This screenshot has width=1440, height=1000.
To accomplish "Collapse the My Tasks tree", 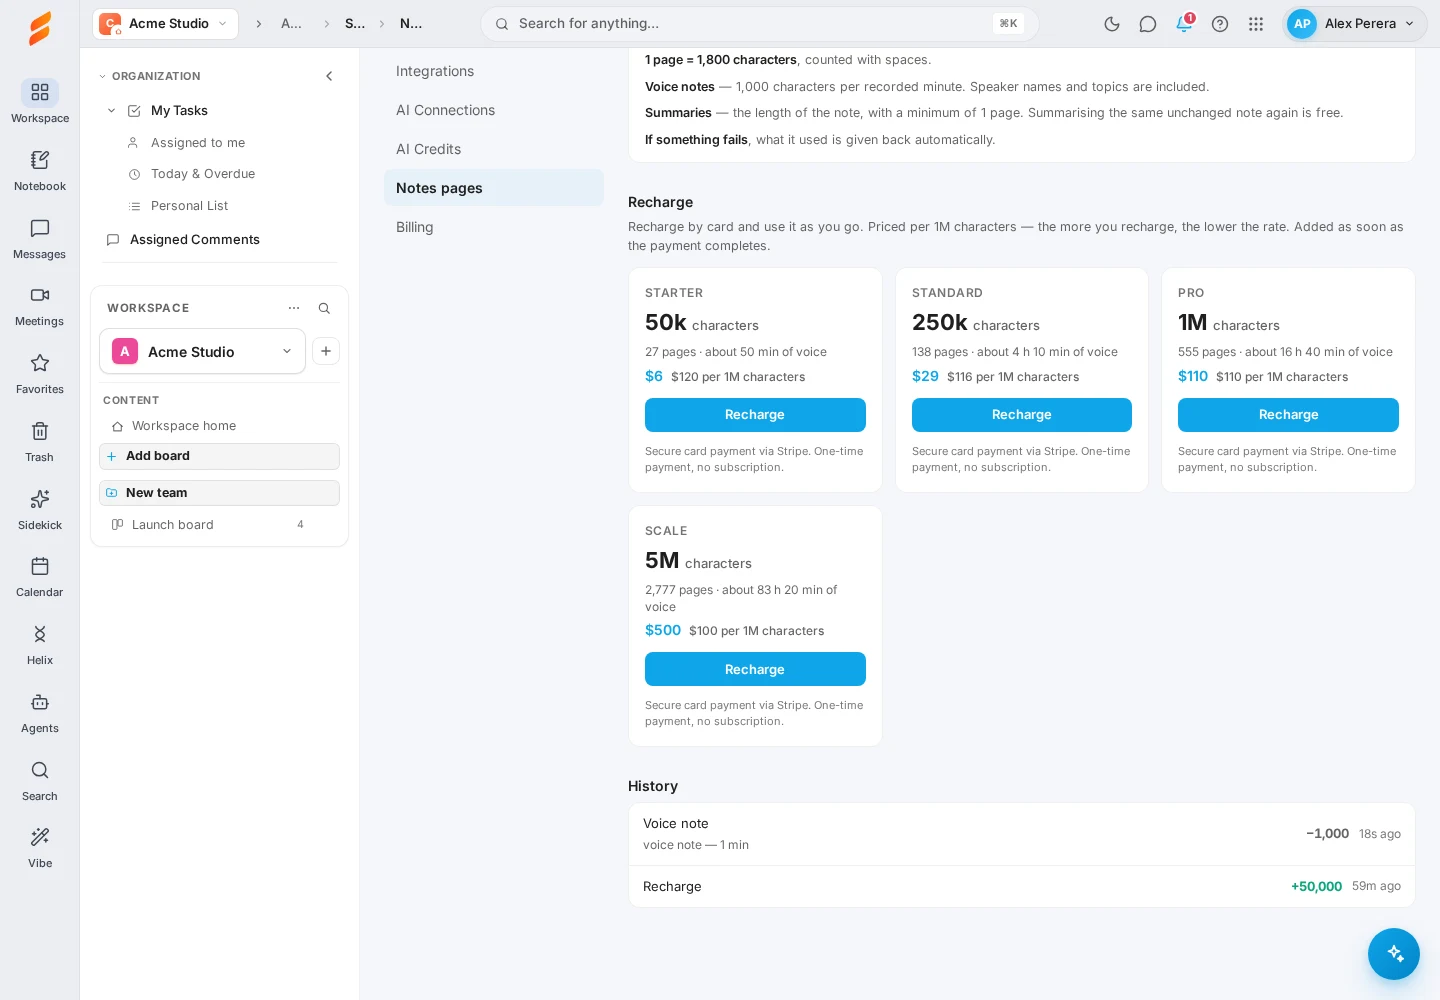I will pos(111,111).
